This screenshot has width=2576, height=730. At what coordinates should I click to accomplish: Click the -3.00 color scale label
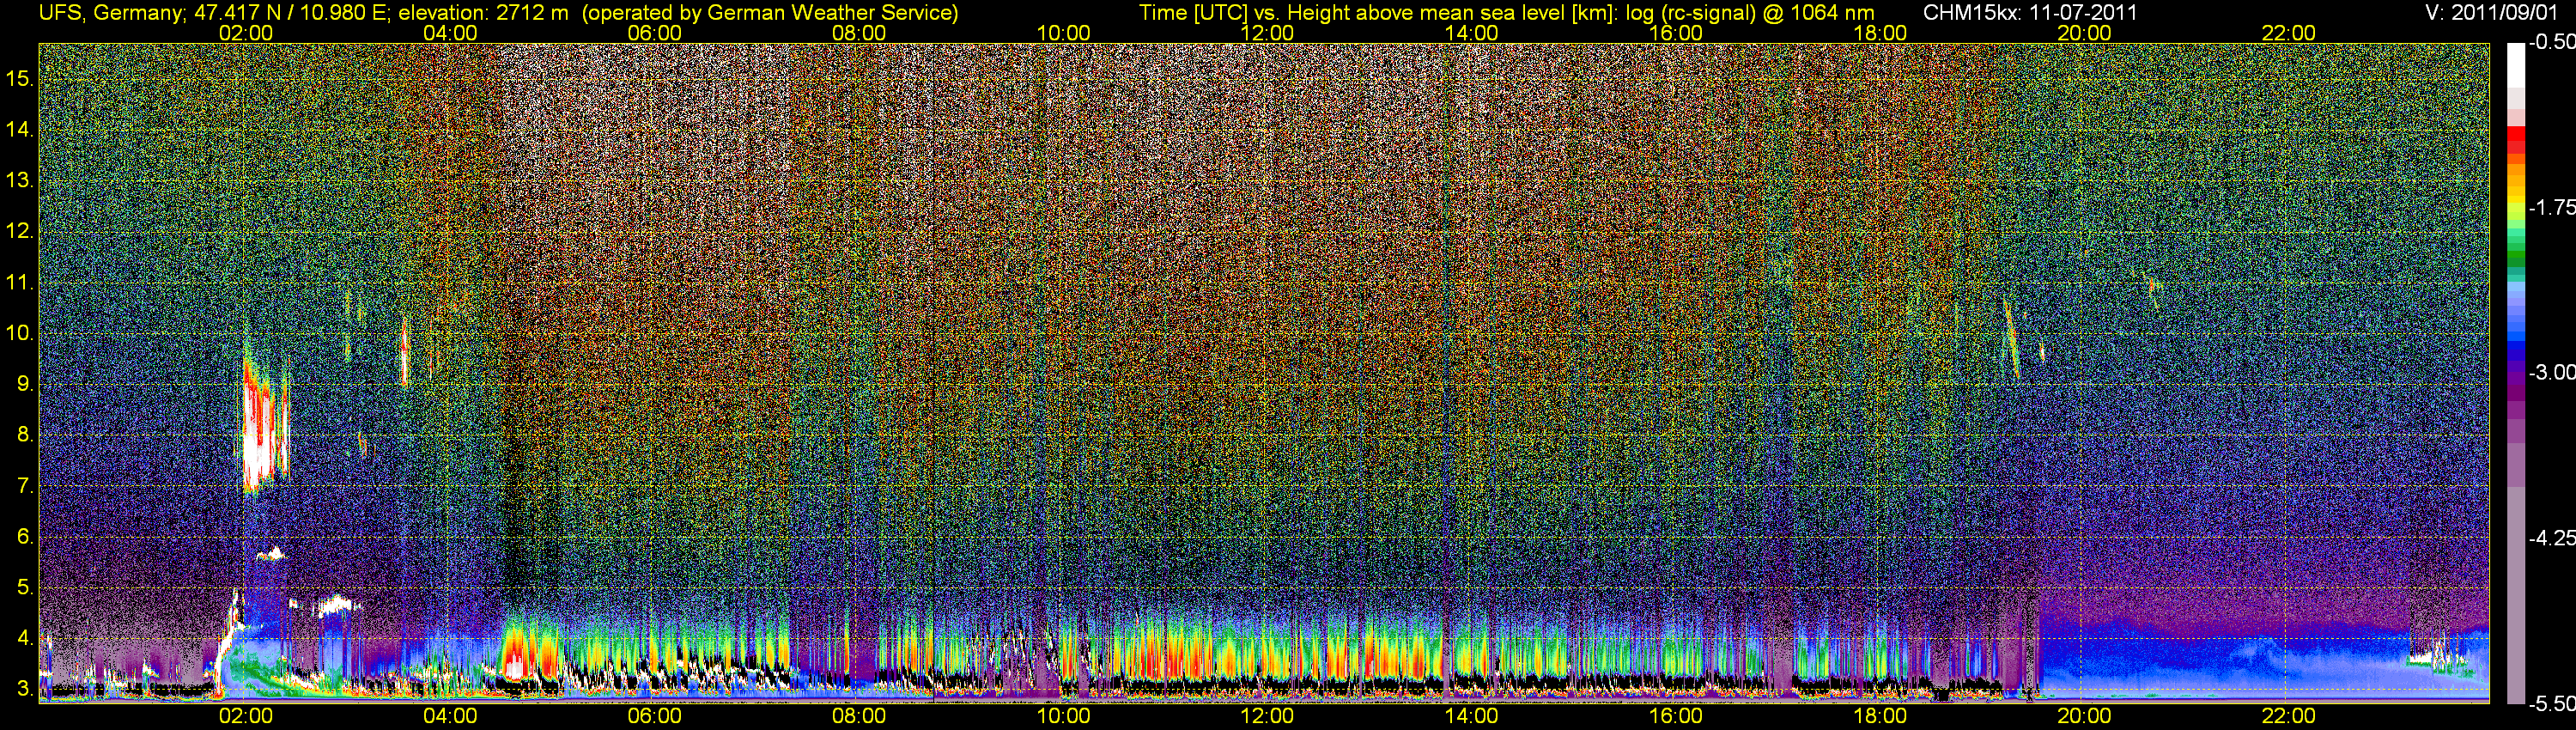2550,373
